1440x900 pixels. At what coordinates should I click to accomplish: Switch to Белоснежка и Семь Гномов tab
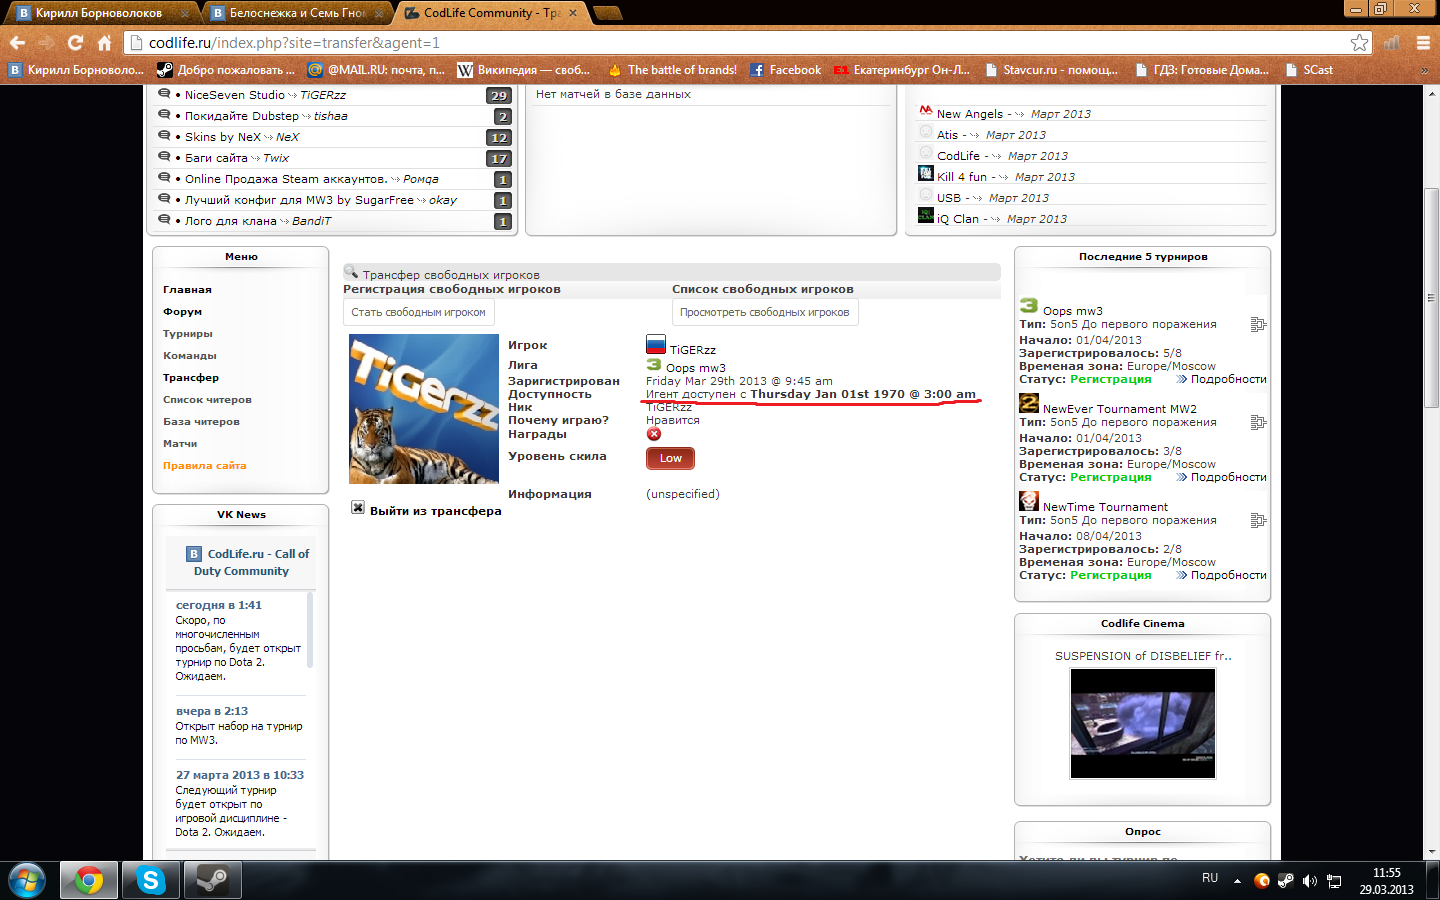tap(297, 13)
